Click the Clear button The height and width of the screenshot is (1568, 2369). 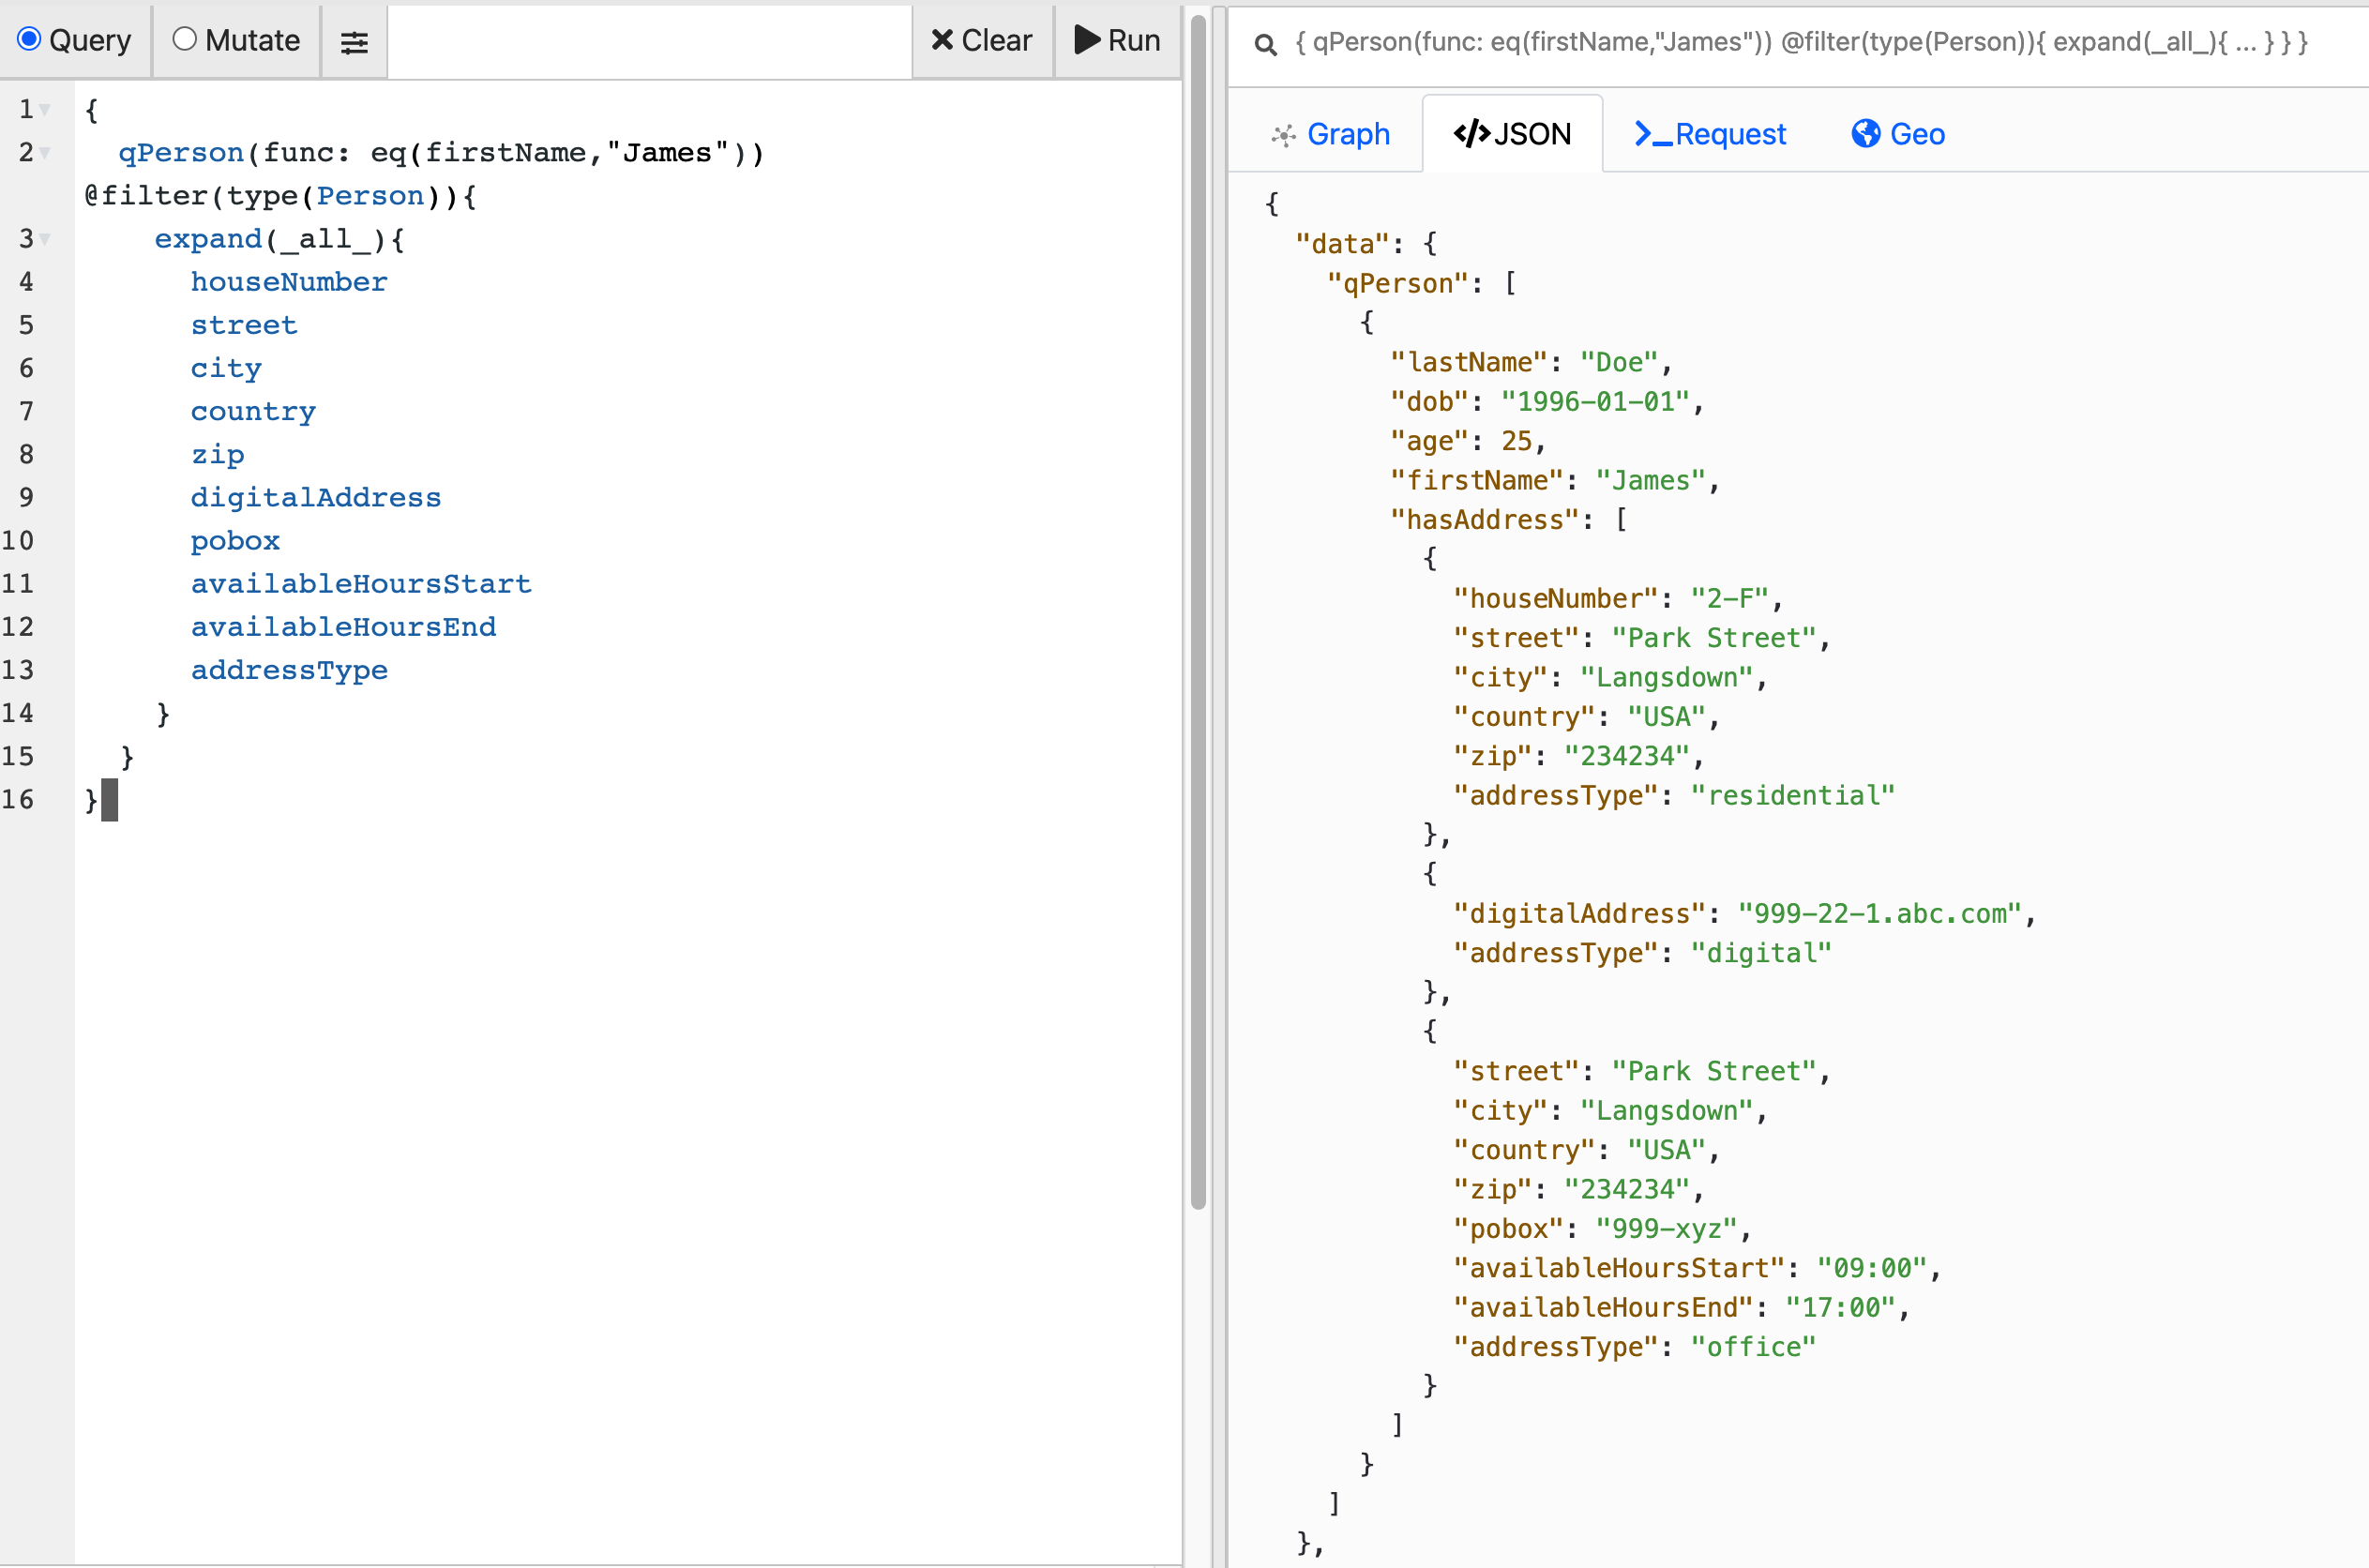(981, 41)
